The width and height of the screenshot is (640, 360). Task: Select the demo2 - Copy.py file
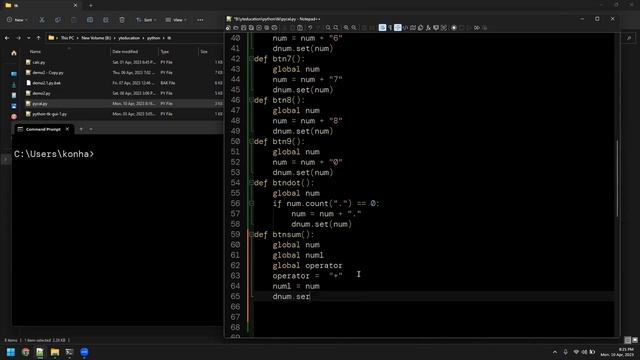pos(123,73)
